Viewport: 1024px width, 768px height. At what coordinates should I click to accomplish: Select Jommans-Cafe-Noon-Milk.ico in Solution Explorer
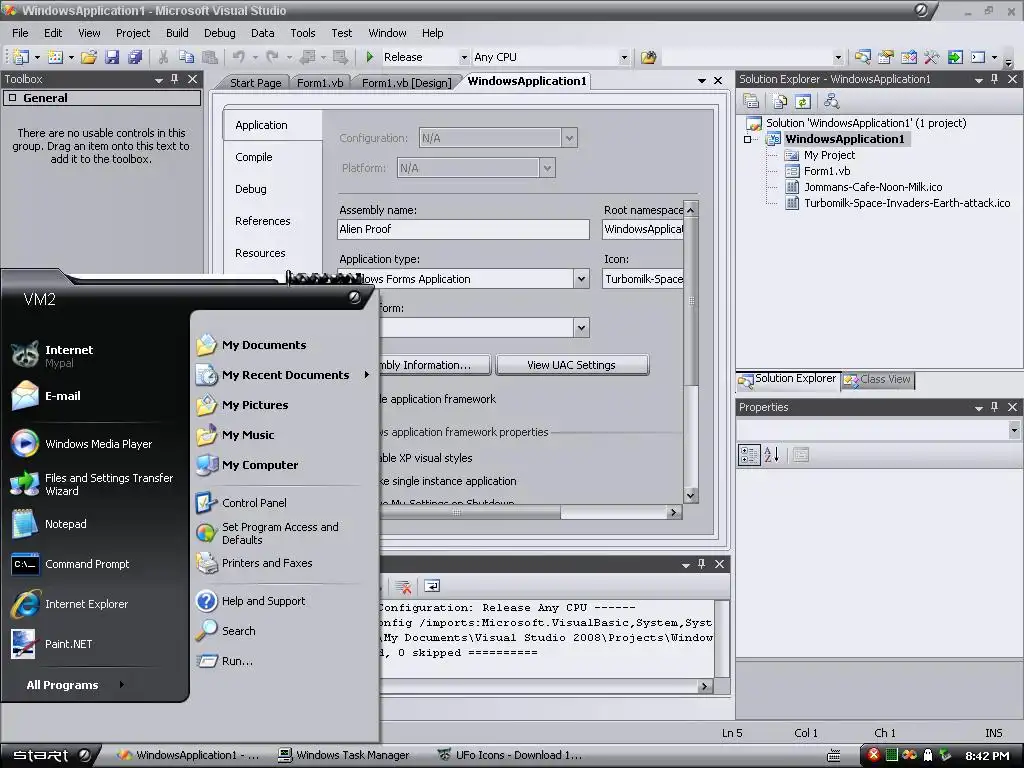872,187
